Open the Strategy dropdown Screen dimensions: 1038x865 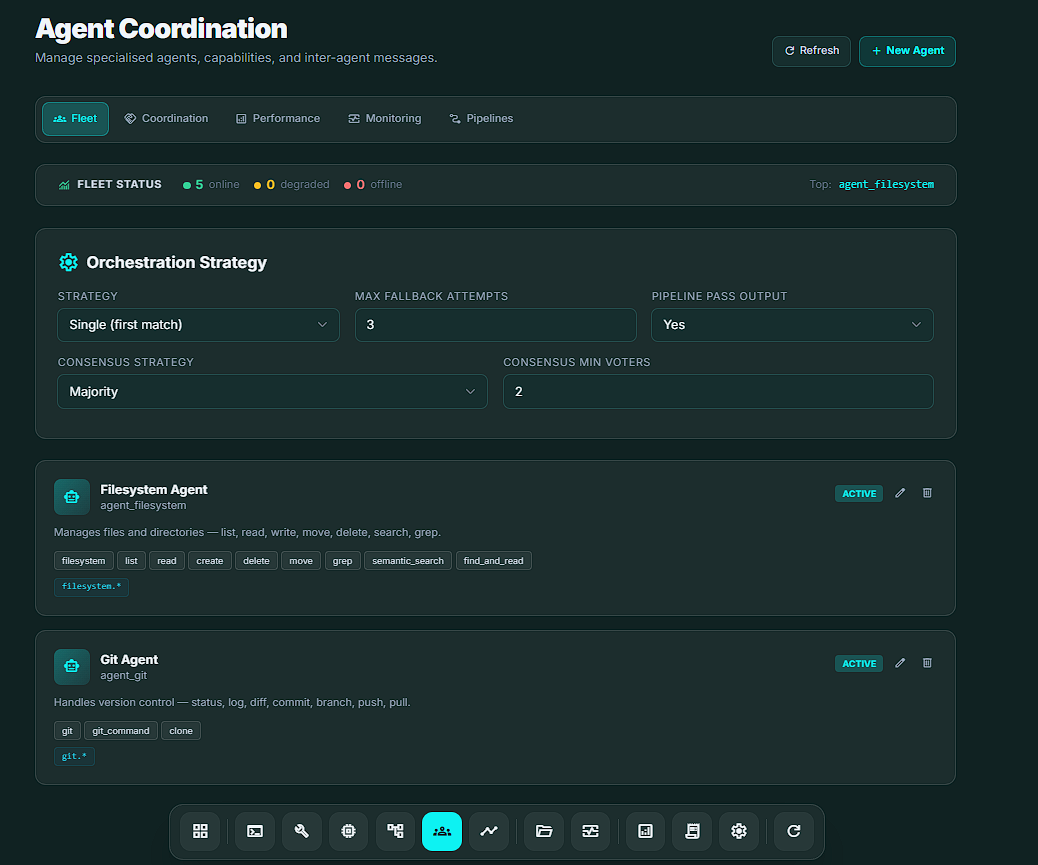(198, 325)
